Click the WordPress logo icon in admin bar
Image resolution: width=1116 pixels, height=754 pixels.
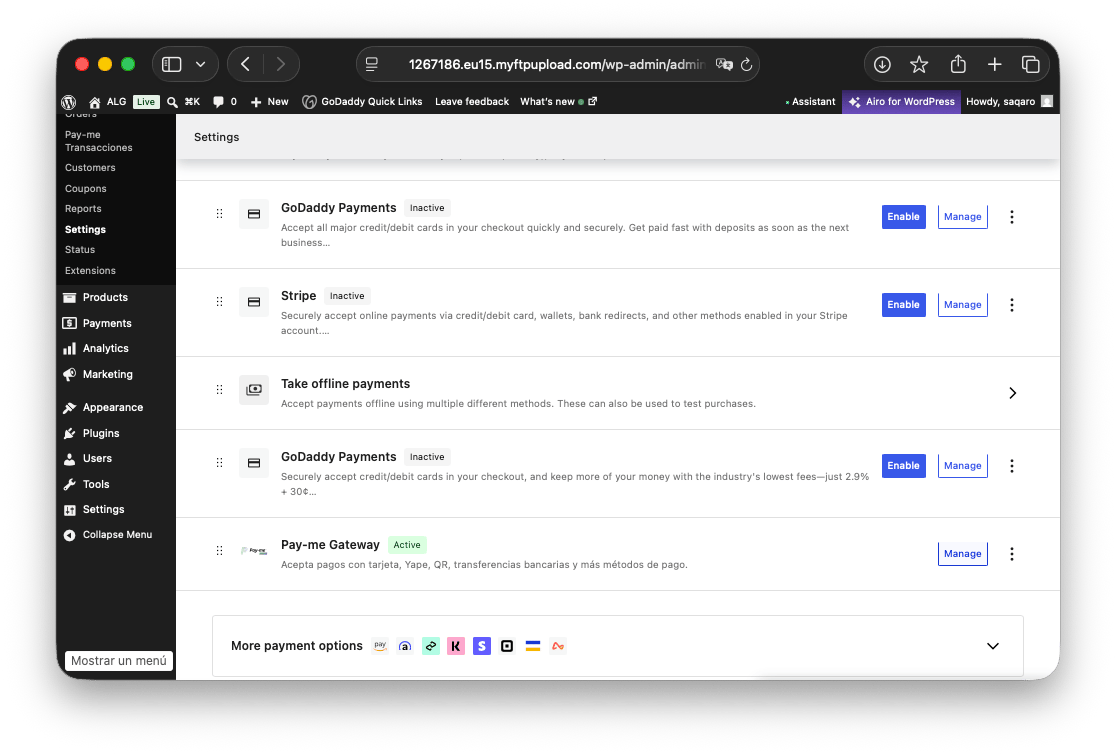69,102
